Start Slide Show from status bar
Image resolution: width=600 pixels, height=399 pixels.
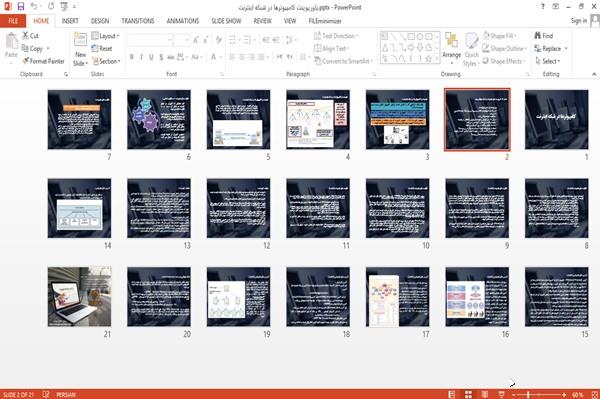(x=501, y=394)
